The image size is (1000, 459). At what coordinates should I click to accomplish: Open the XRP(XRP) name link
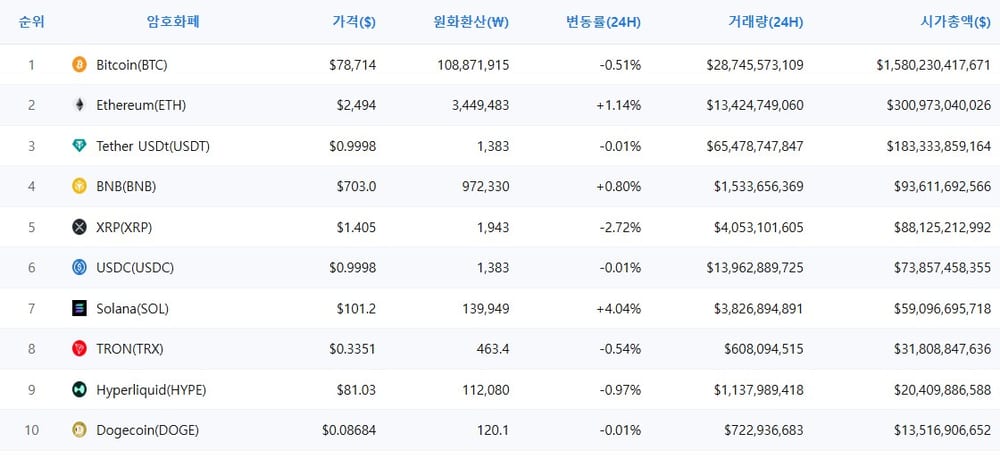coord(124,228)
